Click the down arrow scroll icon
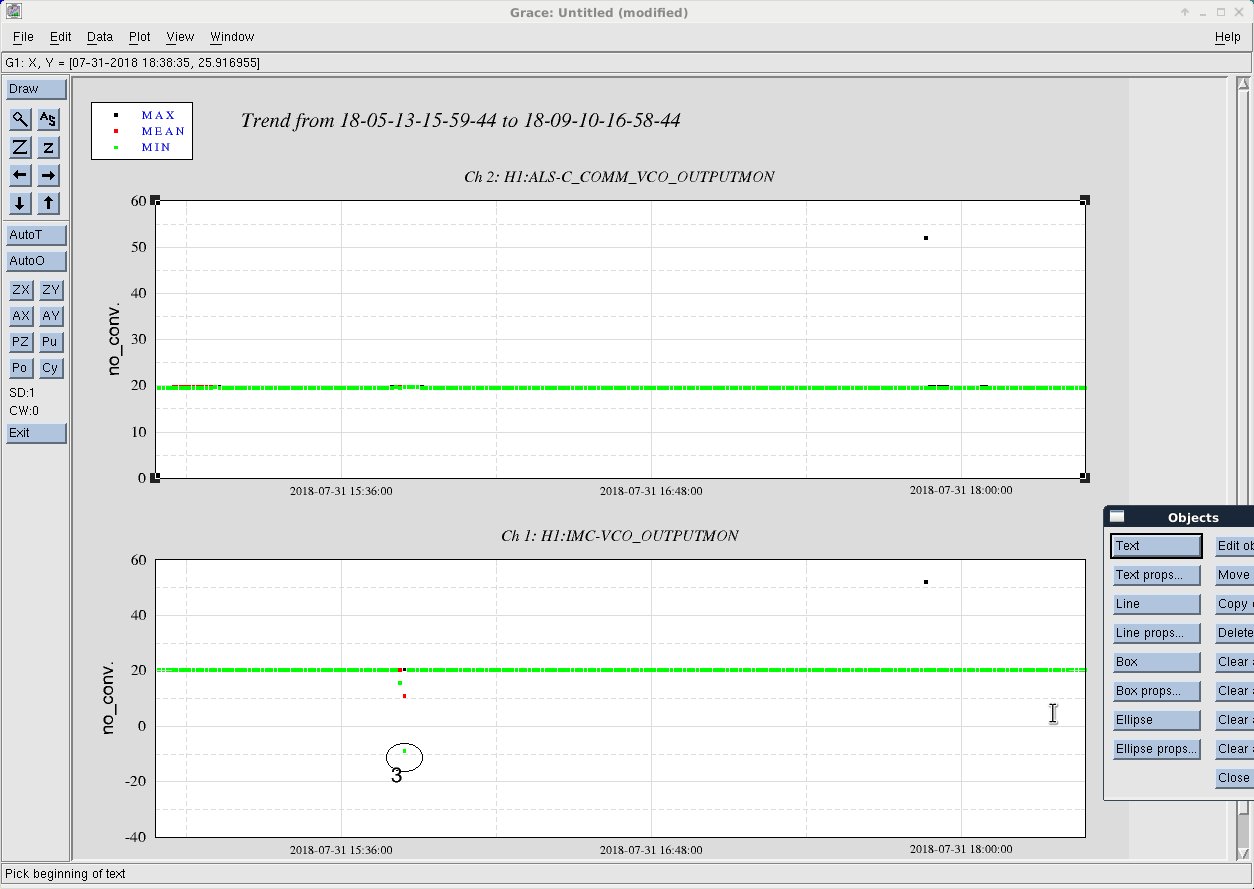The width and height of the screenshot is (1254, 889). click(20, 203)
